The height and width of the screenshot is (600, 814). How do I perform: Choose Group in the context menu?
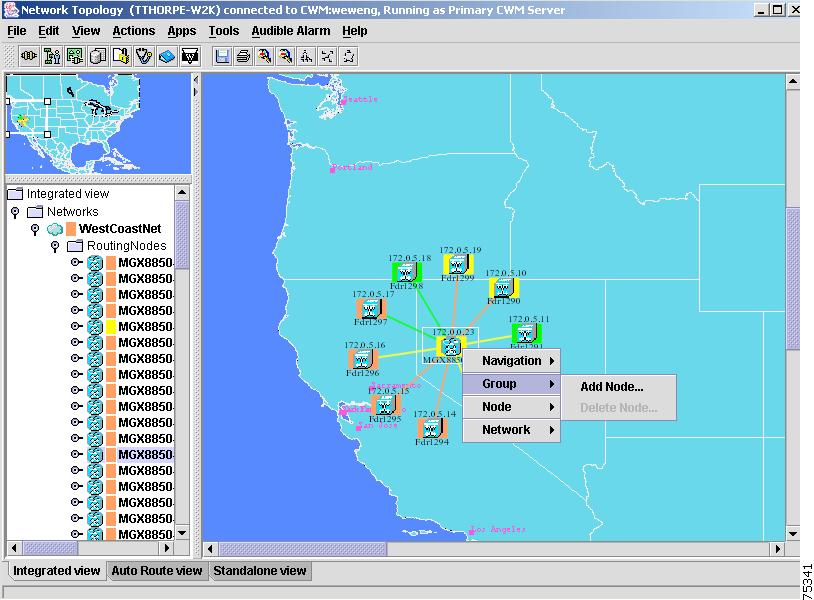tap(511, 384)
